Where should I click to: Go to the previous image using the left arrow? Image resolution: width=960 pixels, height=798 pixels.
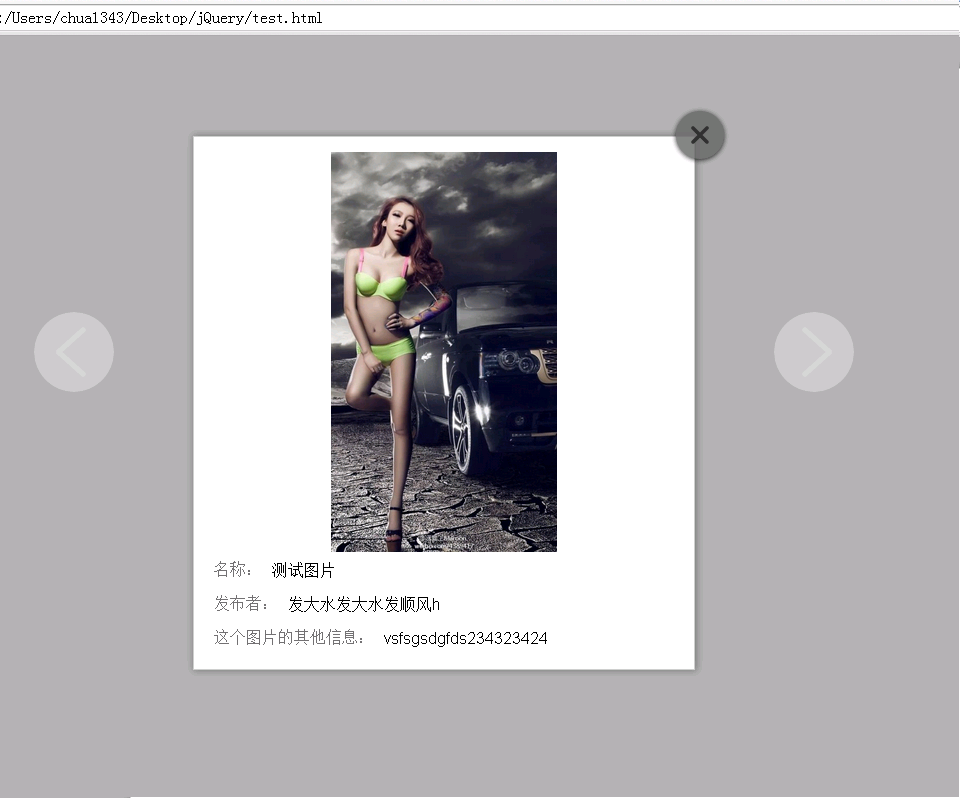point(73,352)
